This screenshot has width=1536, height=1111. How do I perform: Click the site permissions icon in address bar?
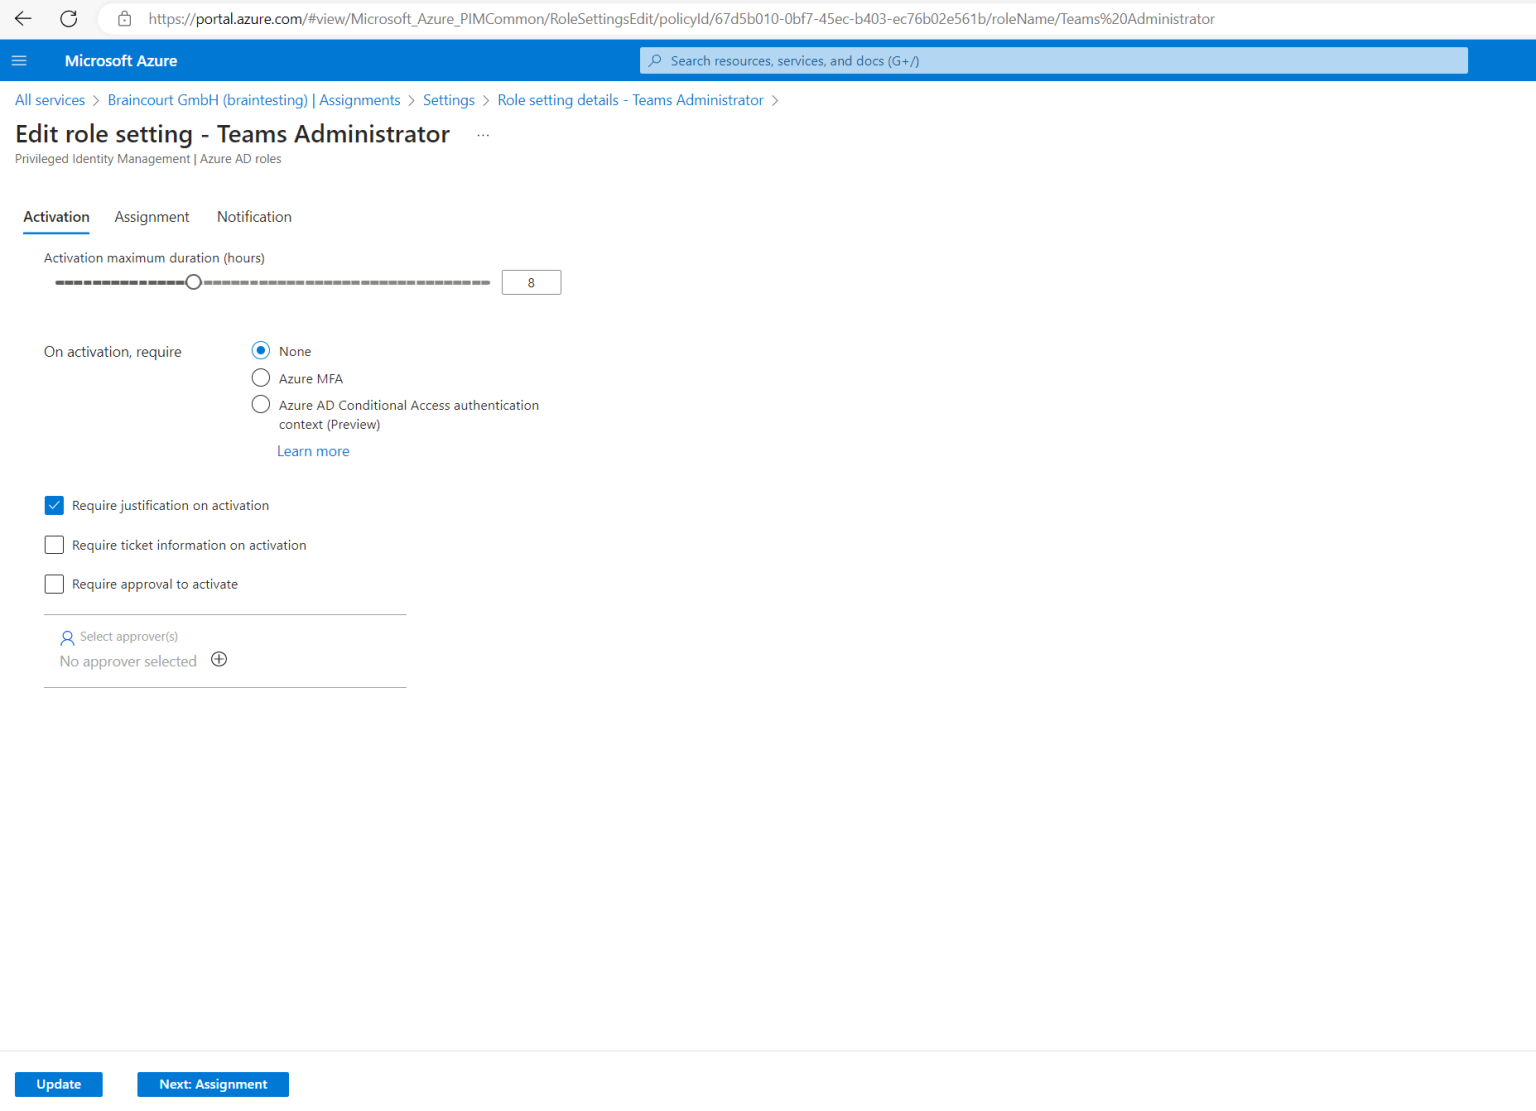click(123, 18)
